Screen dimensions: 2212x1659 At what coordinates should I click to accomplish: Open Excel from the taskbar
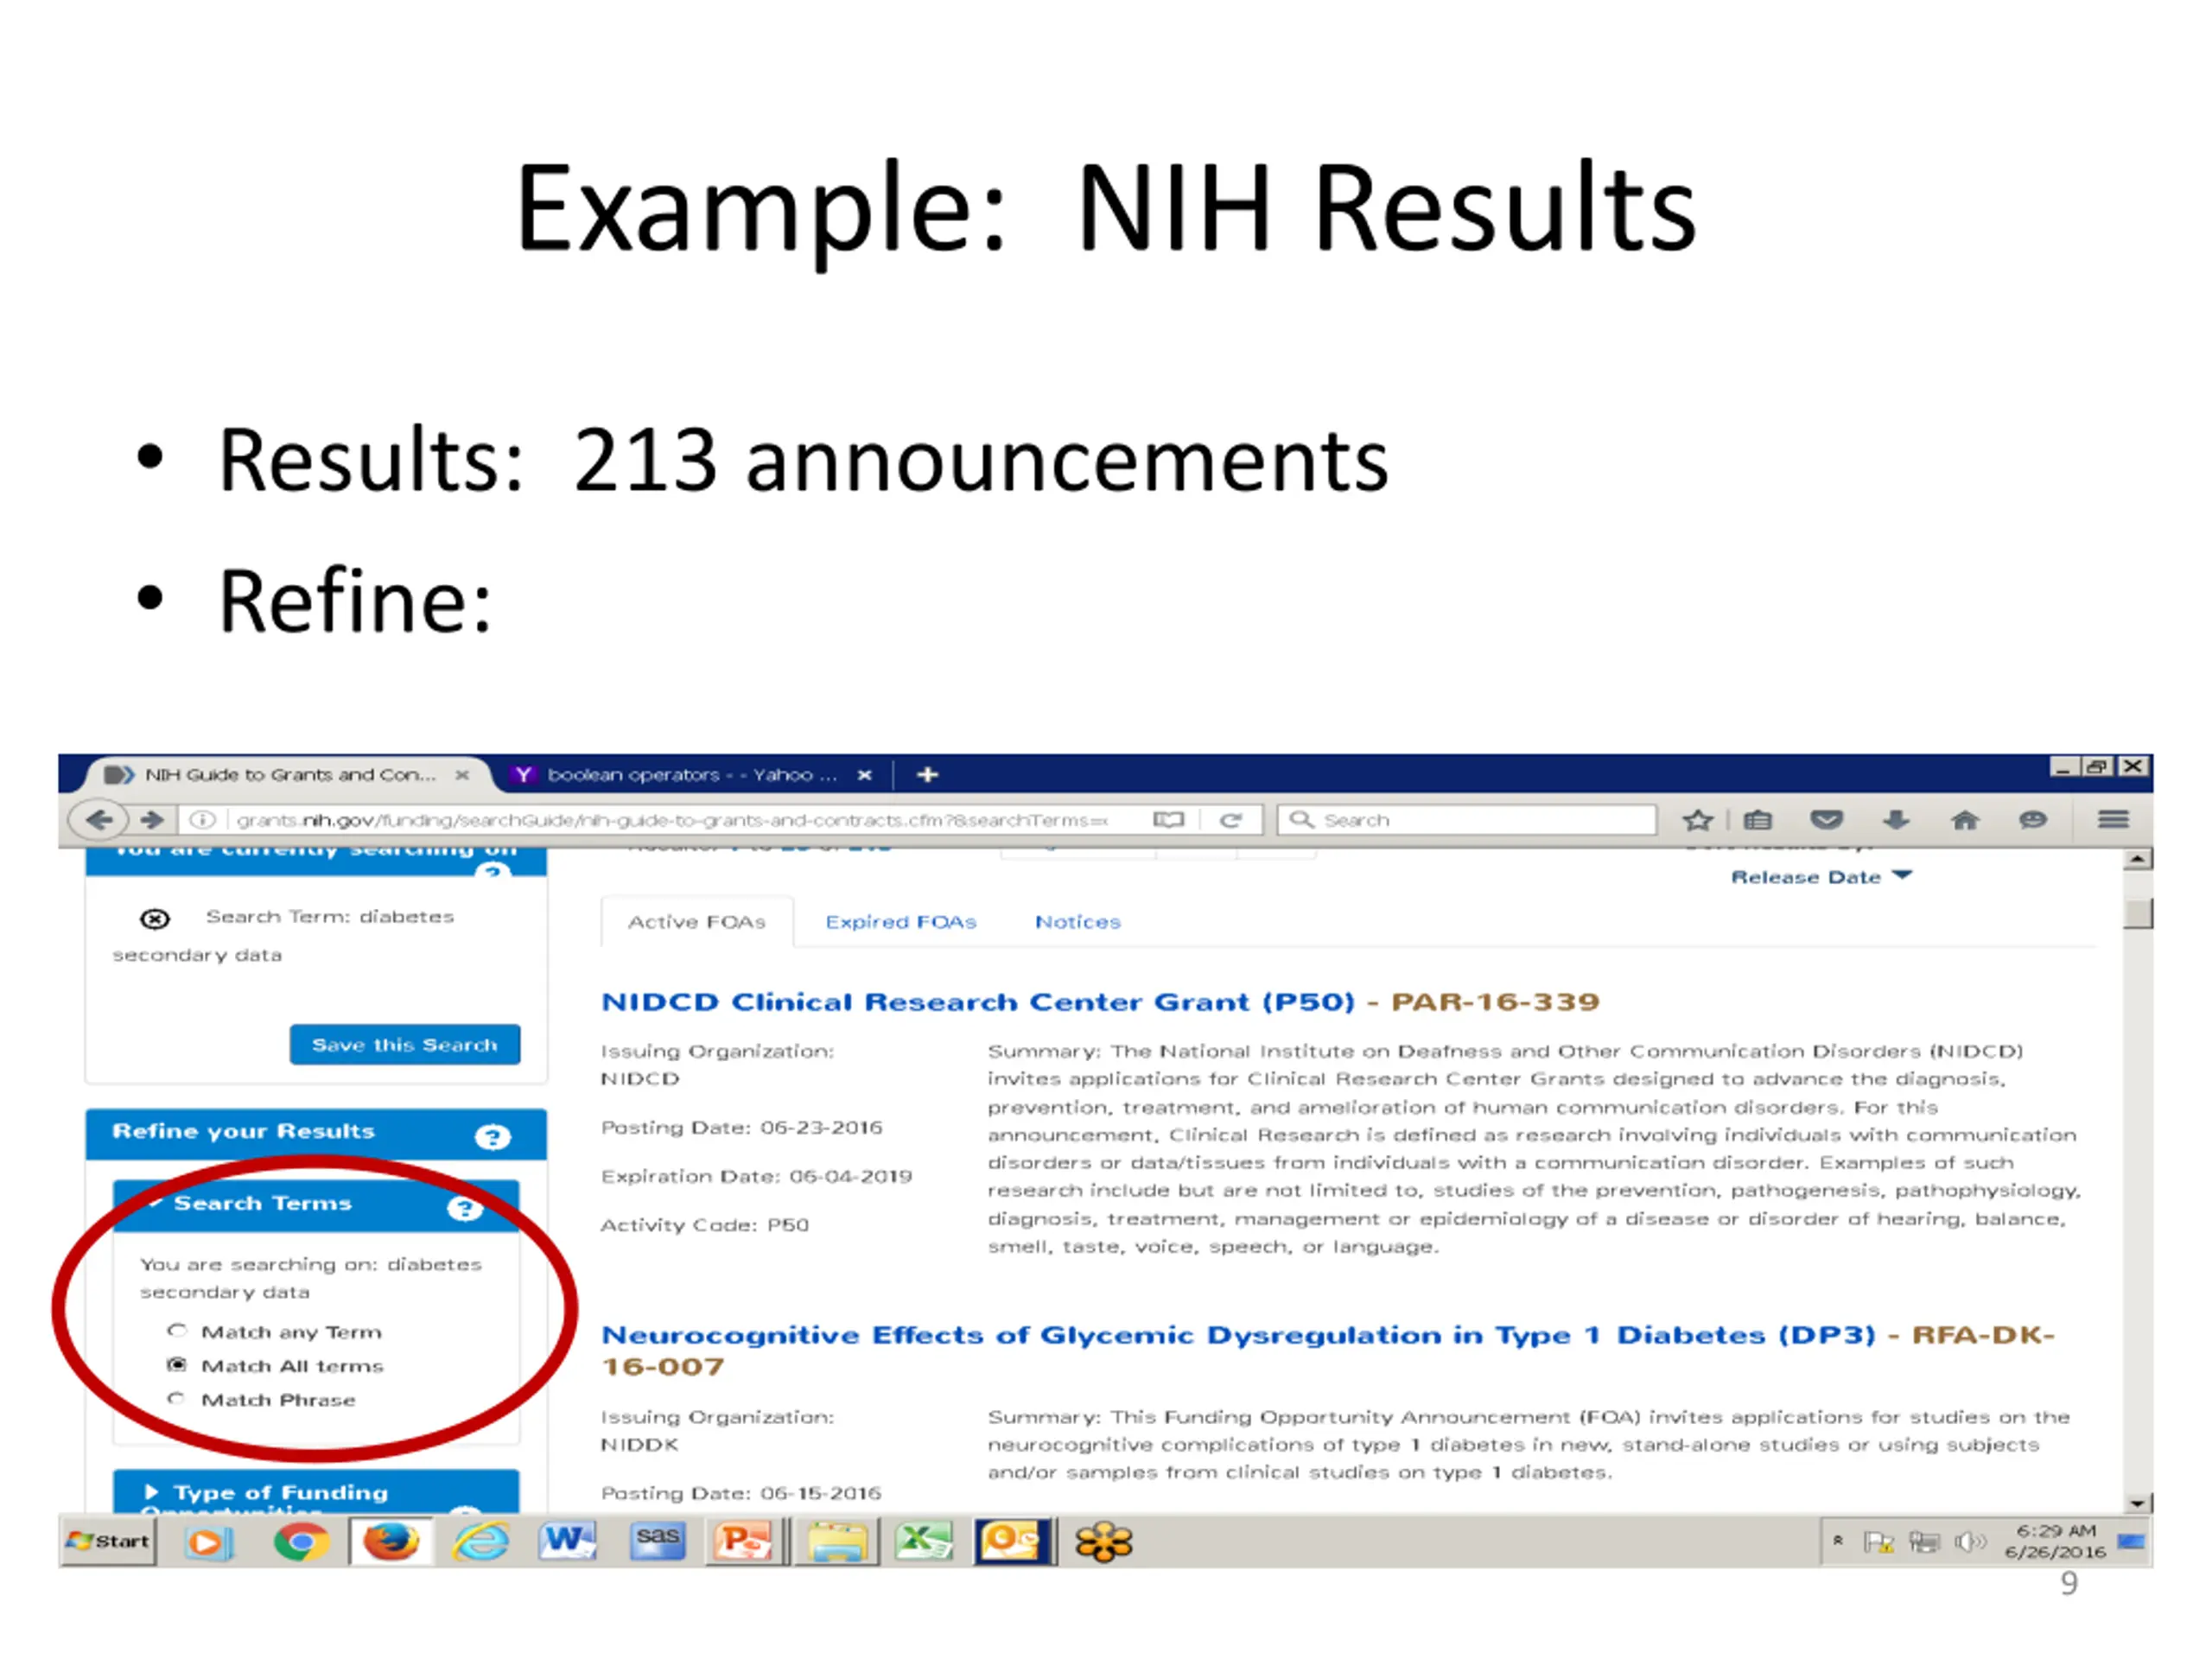(x=923, y=1541)
